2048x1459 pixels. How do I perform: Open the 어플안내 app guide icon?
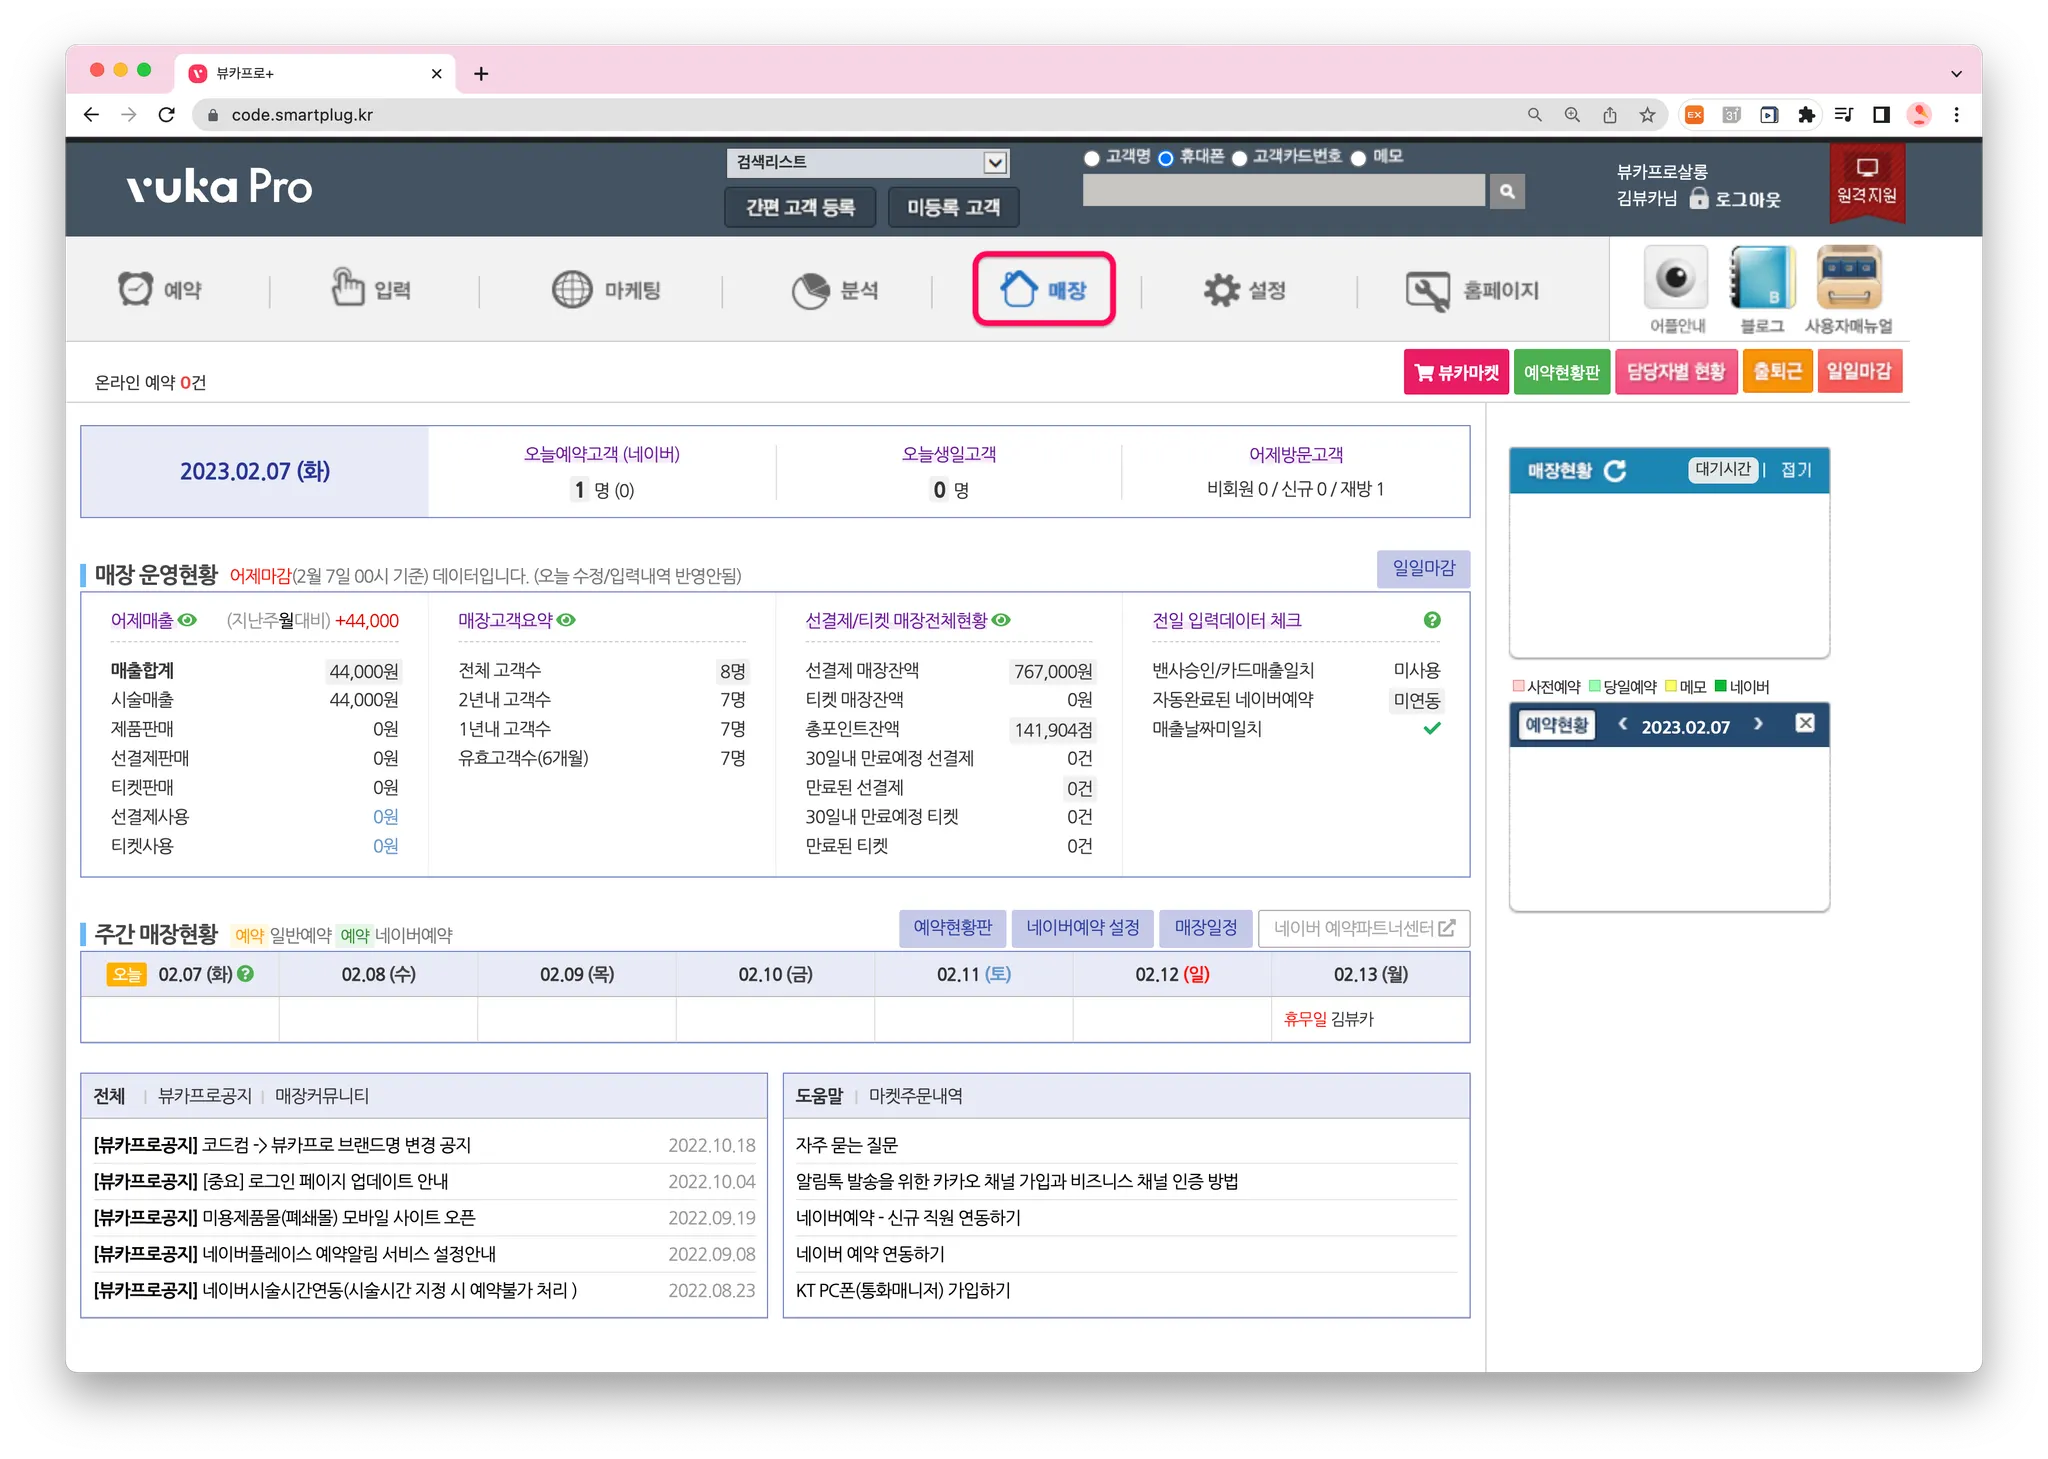[1676, 279]
